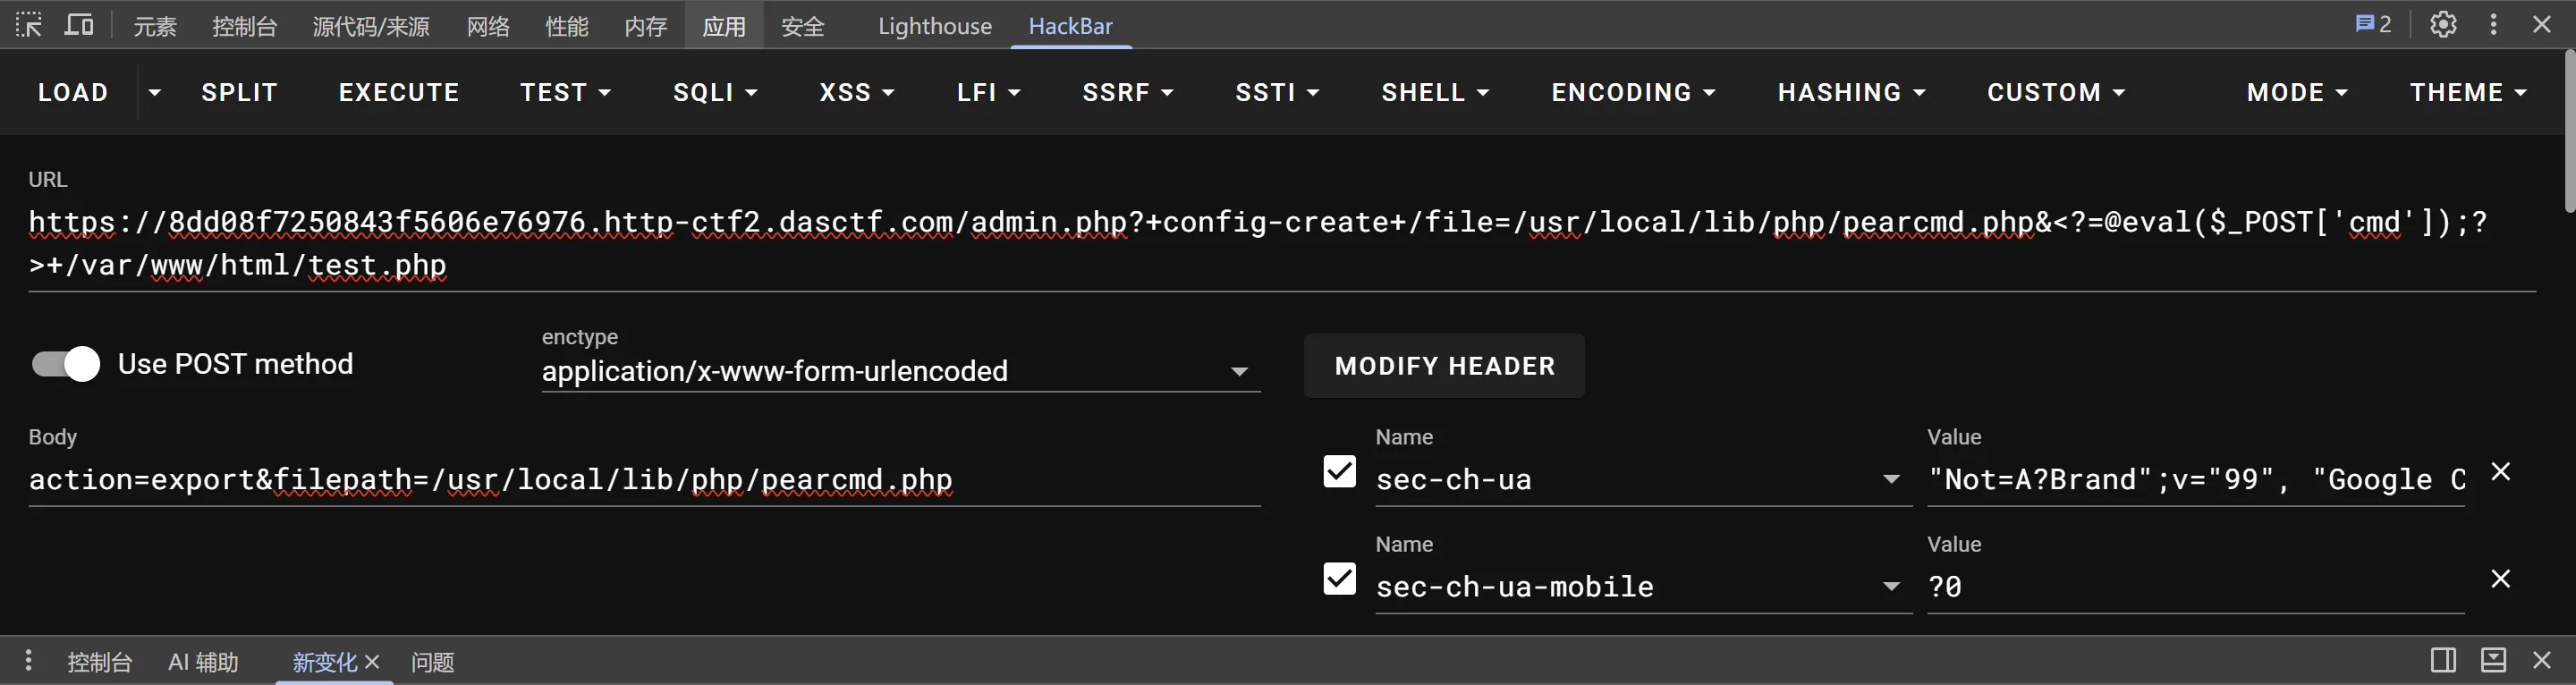Open the MODE dropdown menu
Viewport: 2576px width, 685px height.
point(2297,92)
